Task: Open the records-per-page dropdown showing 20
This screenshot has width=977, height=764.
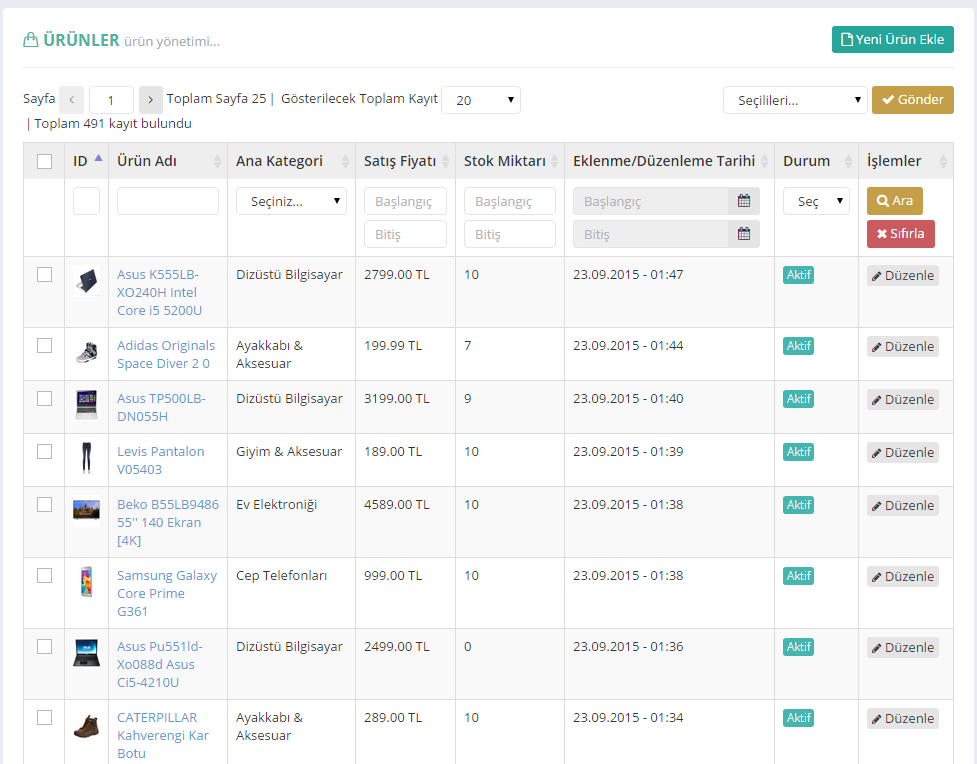Action: (x=480, y=100)
